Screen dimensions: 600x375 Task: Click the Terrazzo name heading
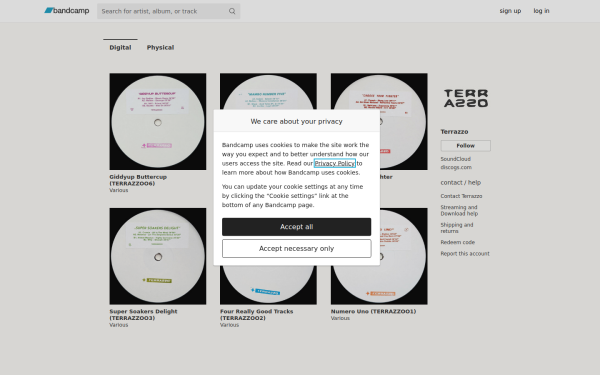pos(454,132)
